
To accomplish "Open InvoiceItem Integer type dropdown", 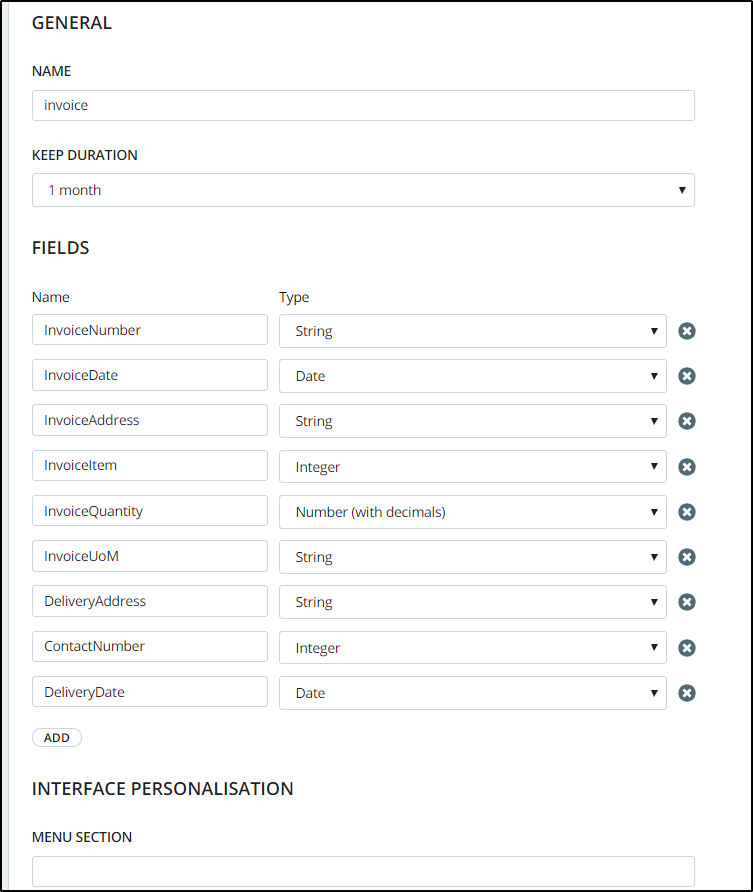I will pyautogui.click(x=472, y=467).
